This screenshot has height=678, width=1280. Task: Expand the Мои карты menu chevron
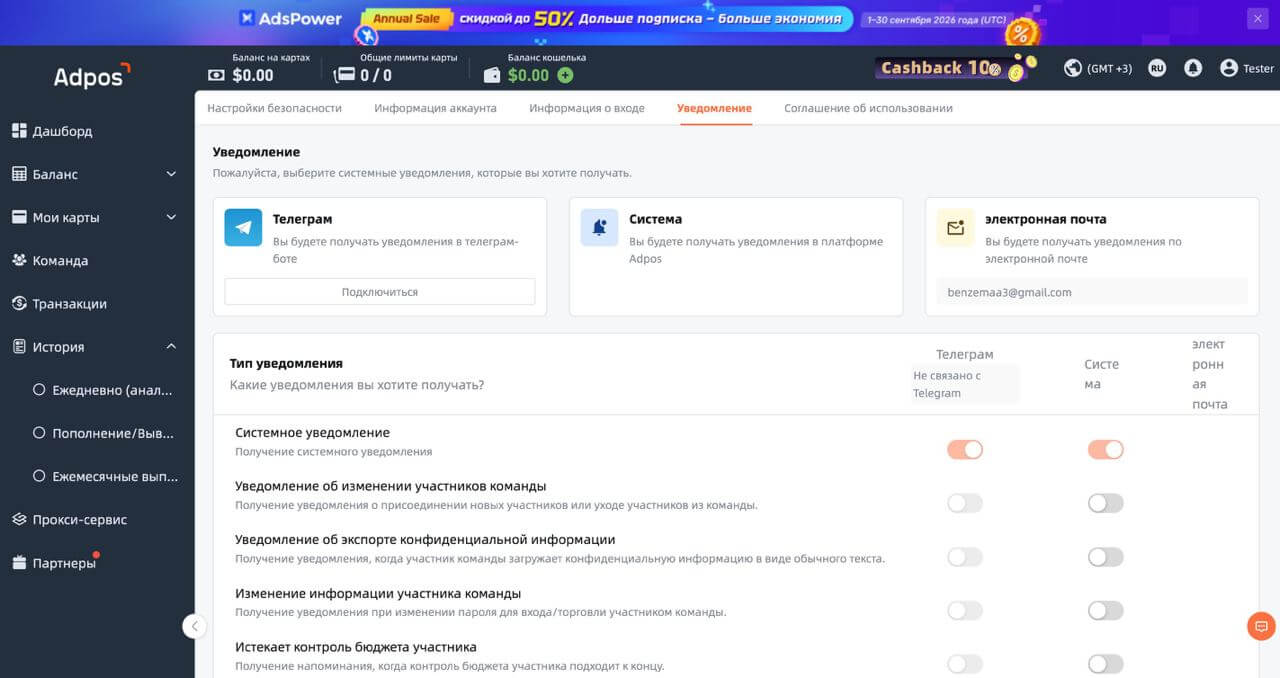pyautogui.click(x=171, y=217)
